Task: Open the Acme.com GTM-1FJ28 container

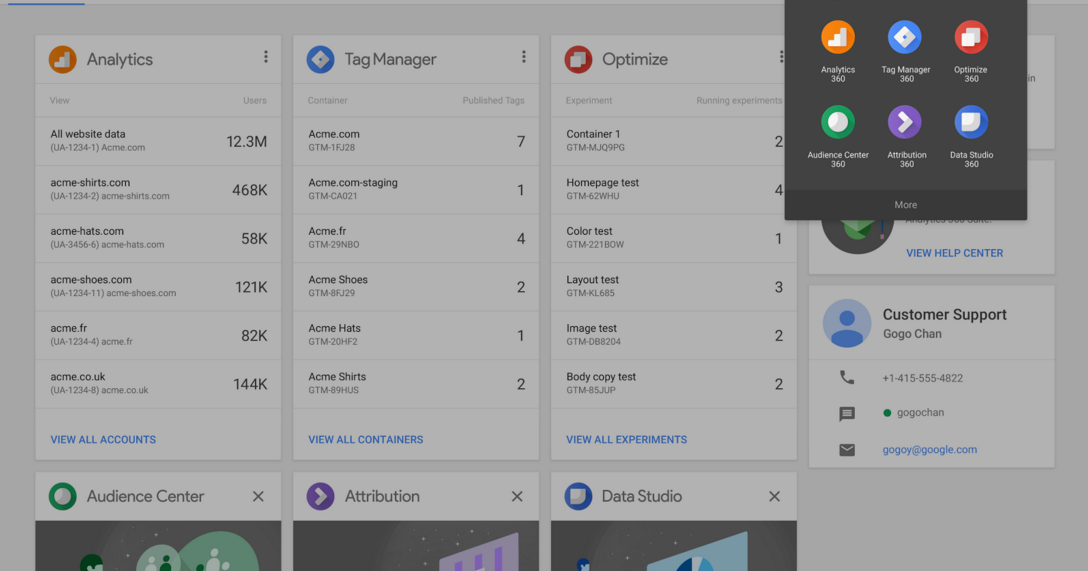Action: (416, 141)
